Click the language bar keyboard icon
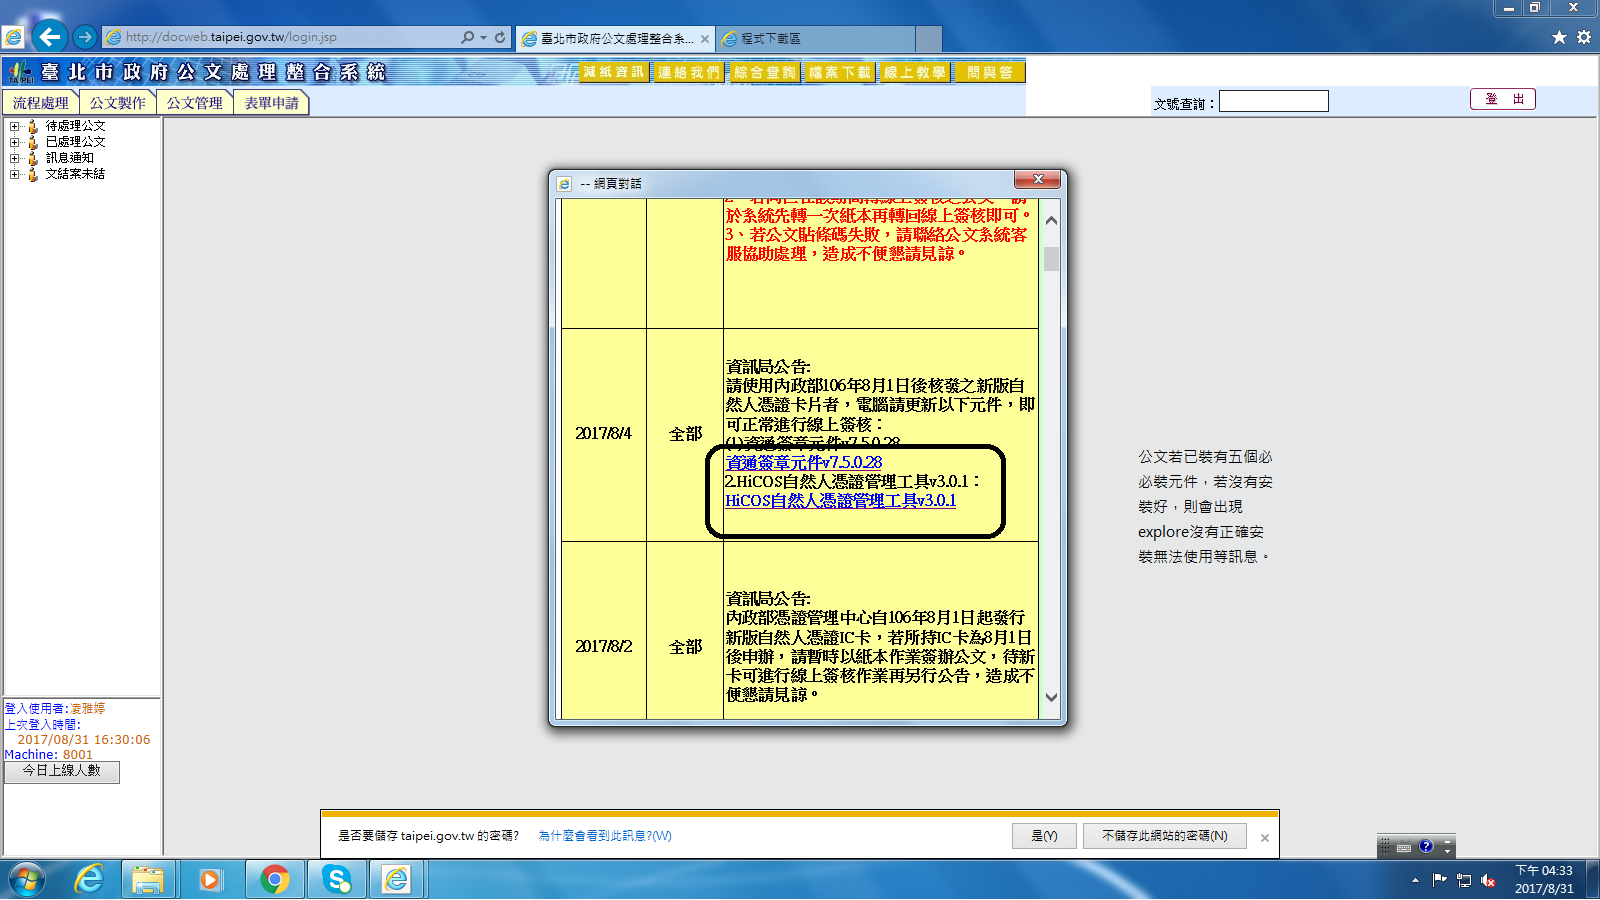1600x900 pixels. pyautogui.click(x=1404, y=847)
